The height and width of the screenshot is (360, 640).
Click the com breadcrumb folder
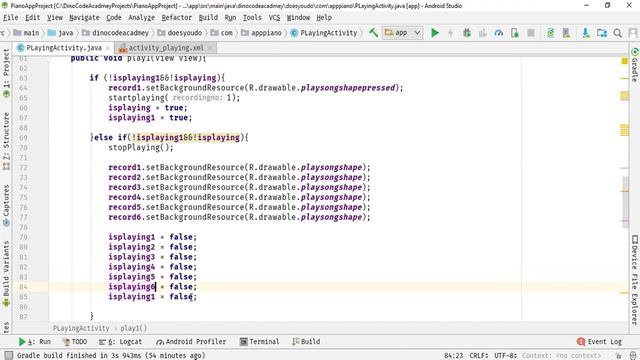[222, 33]
